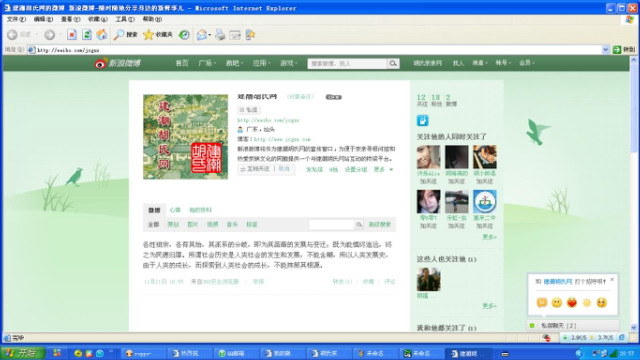This screenshot has height=360, width=640.
Task: Send the smiley face emoticon greeting
Action: click(557, 302)
